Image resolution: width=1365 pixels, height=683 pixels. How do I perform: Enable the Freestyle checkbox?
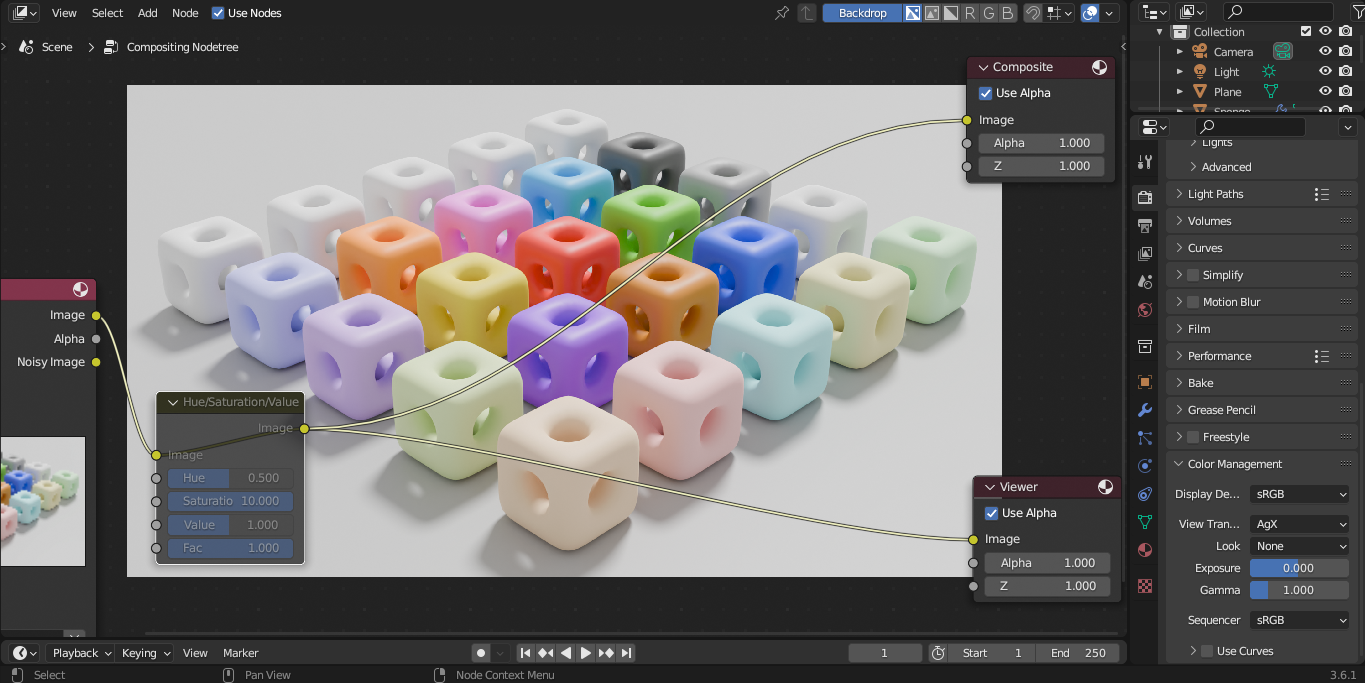(x=1193, y=437)
